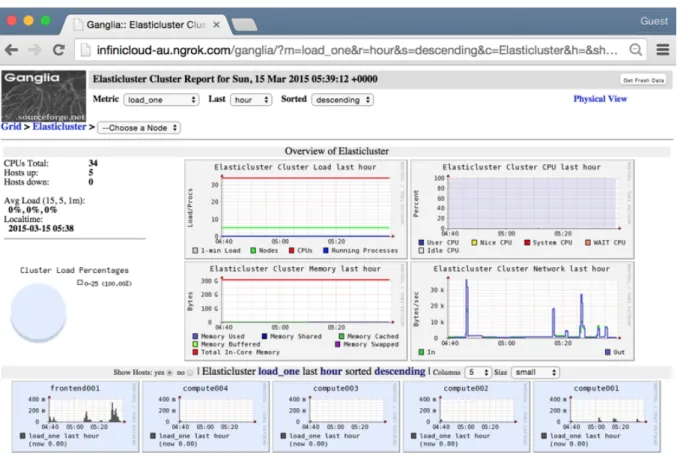
Task: Click the network In legend swatch
Action: [421, 352]
